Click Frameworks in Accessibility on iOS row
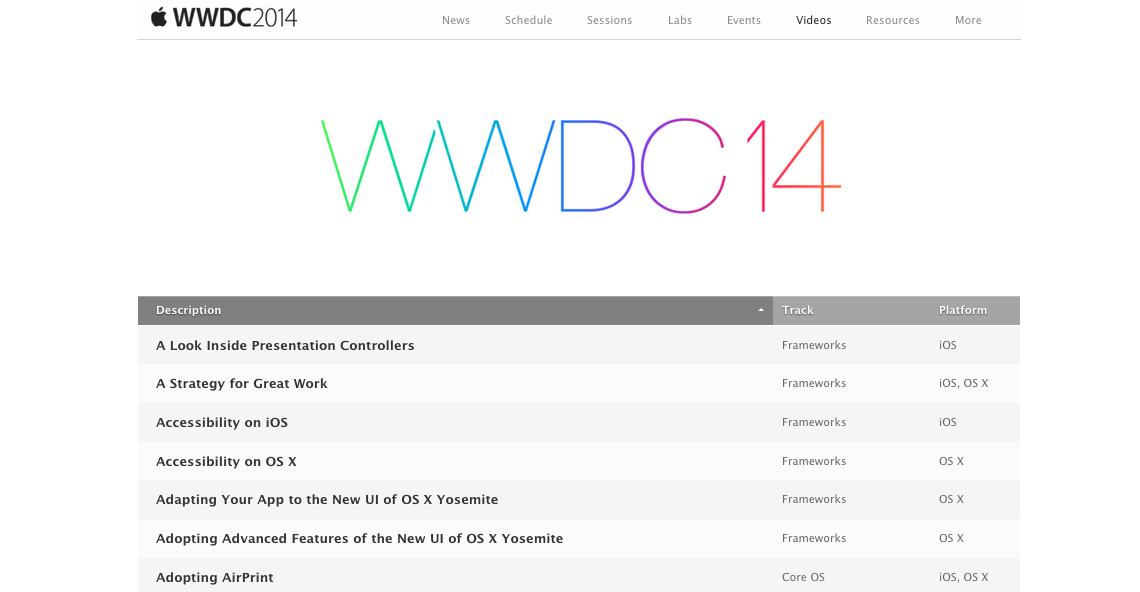This screenshot has width=1140, height=592. [814, 423]
